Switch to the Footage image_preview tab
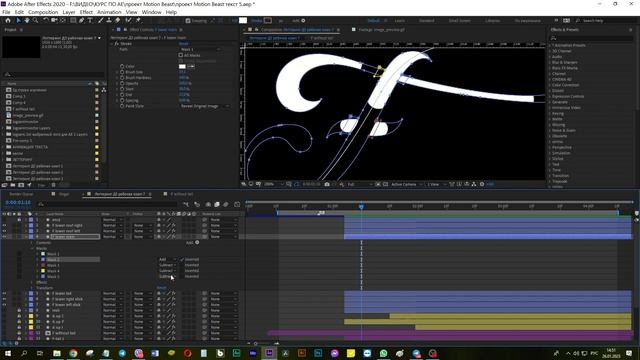This screenshot has width=640, height=360. (381, 30)
